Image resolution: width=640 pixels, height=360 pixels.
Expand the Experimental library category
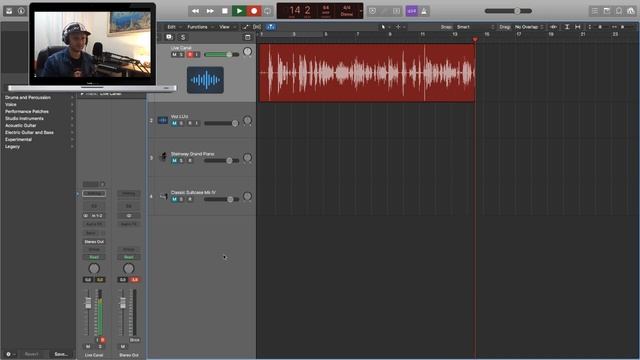pyautogui.click(x=39, y=139)
